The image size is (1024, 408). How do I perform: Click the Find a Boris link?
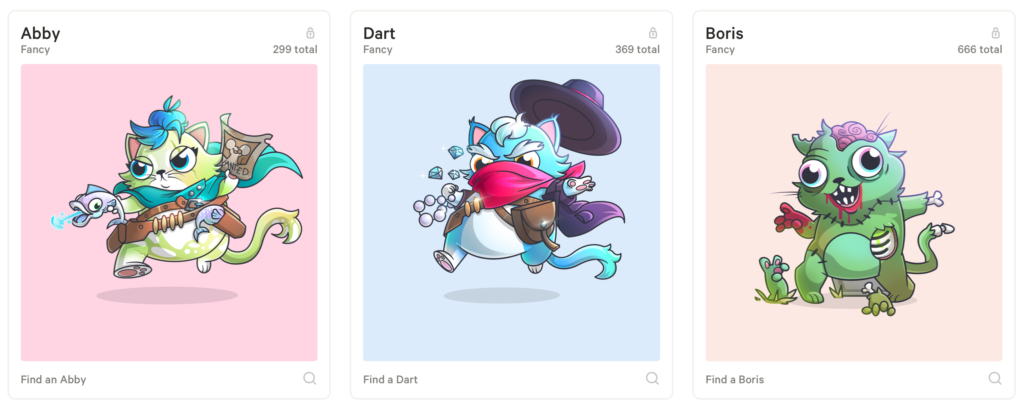click(735, 379)
